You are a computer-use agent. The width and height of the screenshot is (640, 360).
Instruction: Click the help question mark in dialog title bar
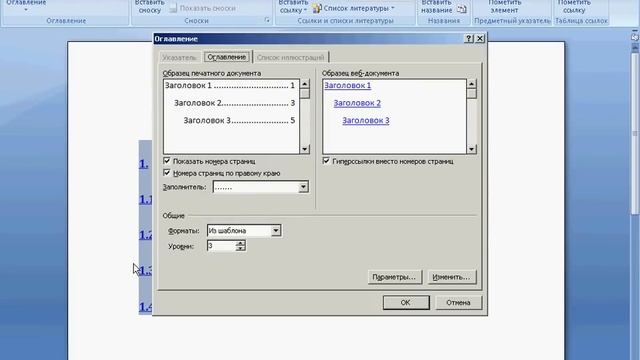tap(469, 38)
